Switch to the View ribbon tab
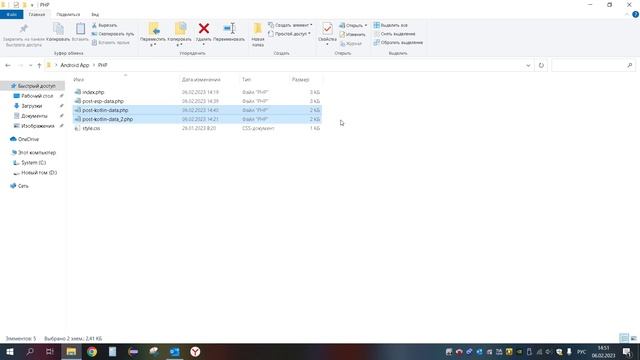Image resolution: width=640 pixels, height=360 pixels. tap(95, 14)
